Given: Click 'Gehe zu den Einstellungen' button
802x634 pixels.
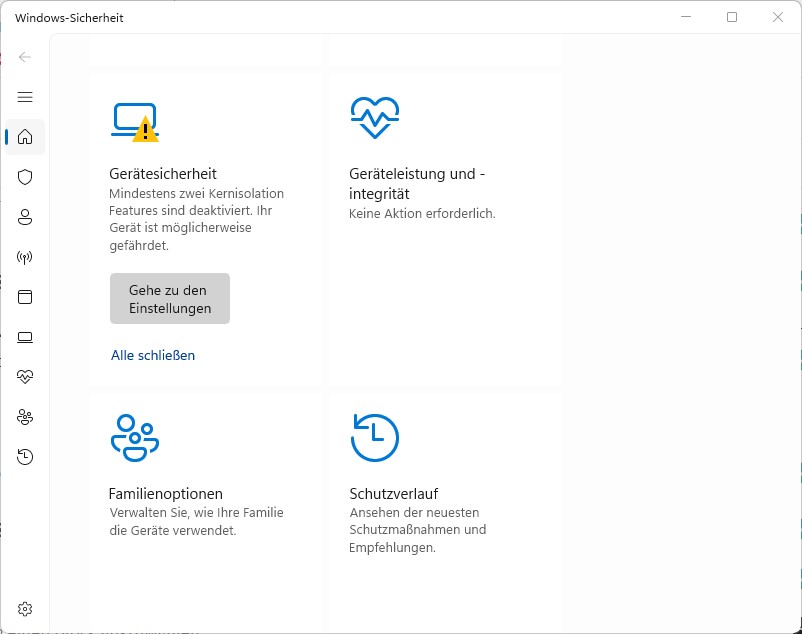Looking at the screenshot, I should coord(170,299).
